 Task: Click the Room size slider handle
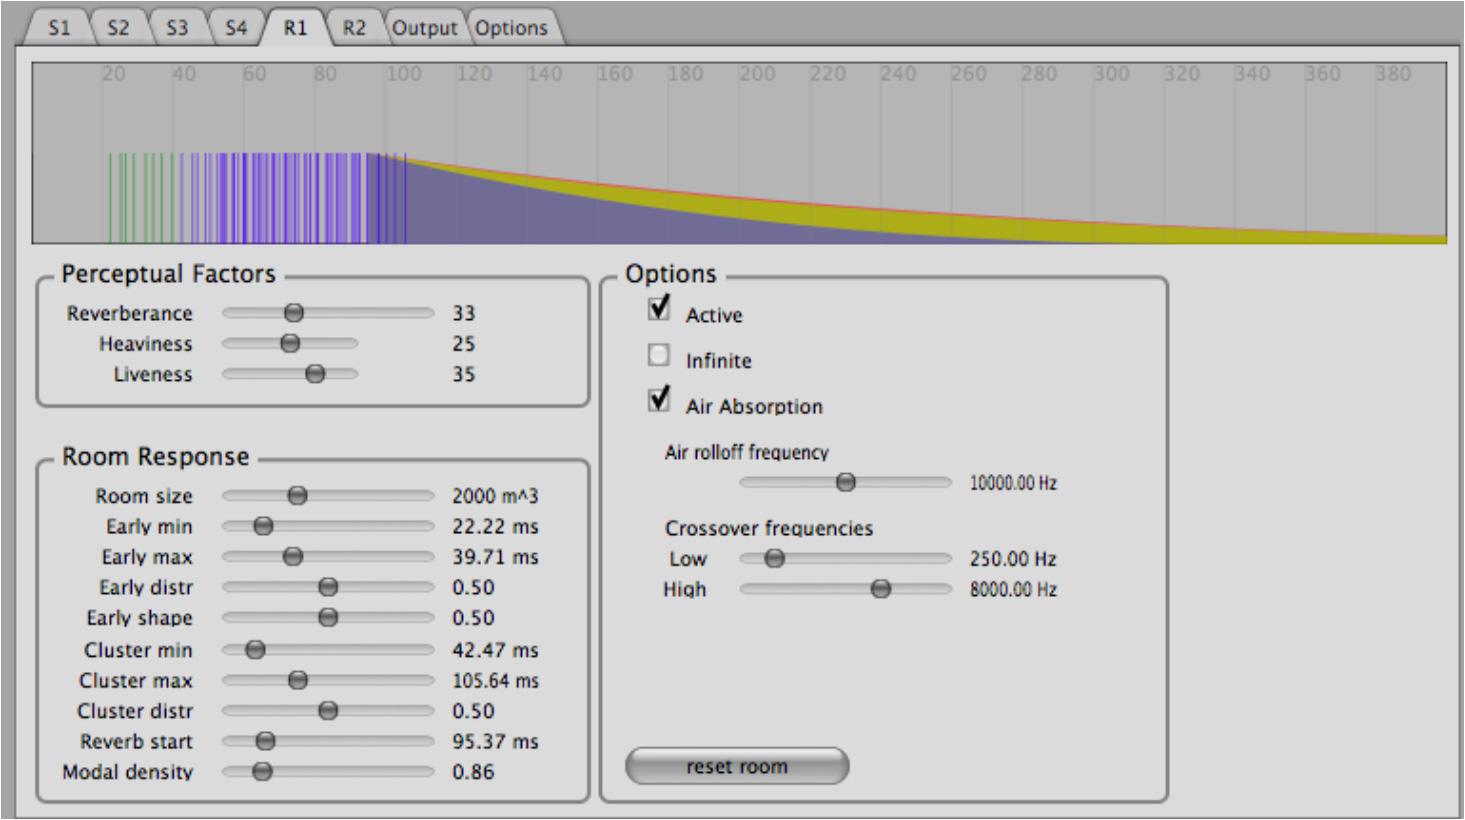click(x=297, y=496)
